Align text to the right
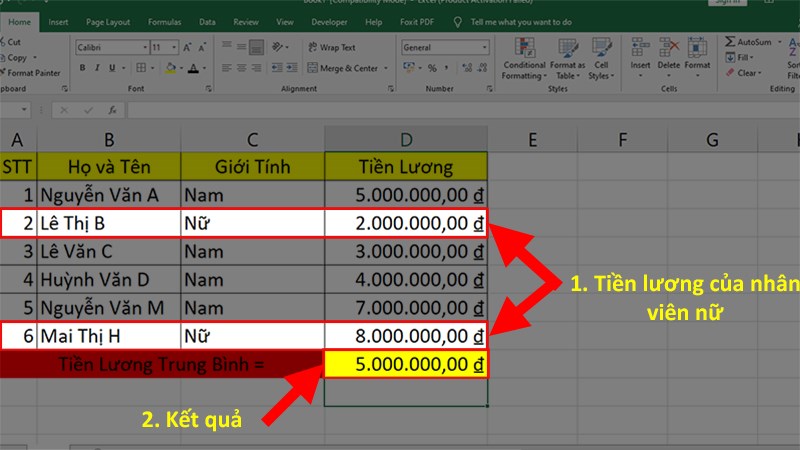The width and height of the screenshot is (800, 450). (x=256, y=68)
